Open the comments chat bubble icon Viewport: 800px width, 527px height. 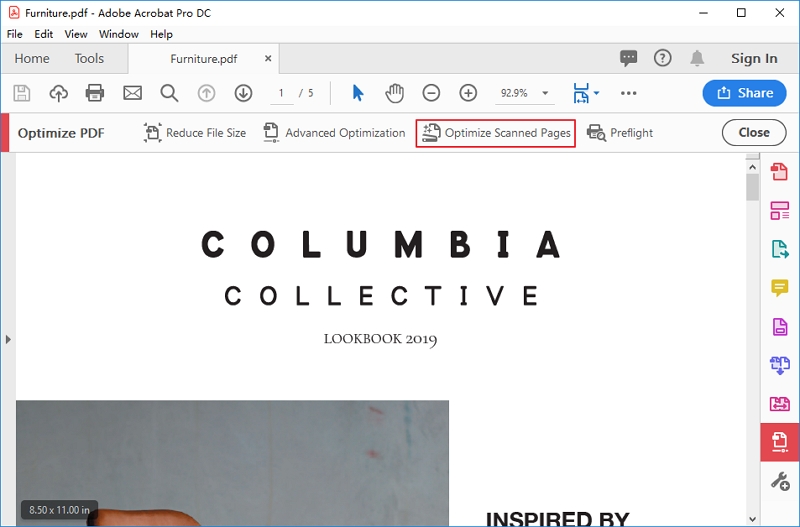click(x=628, y=58)
